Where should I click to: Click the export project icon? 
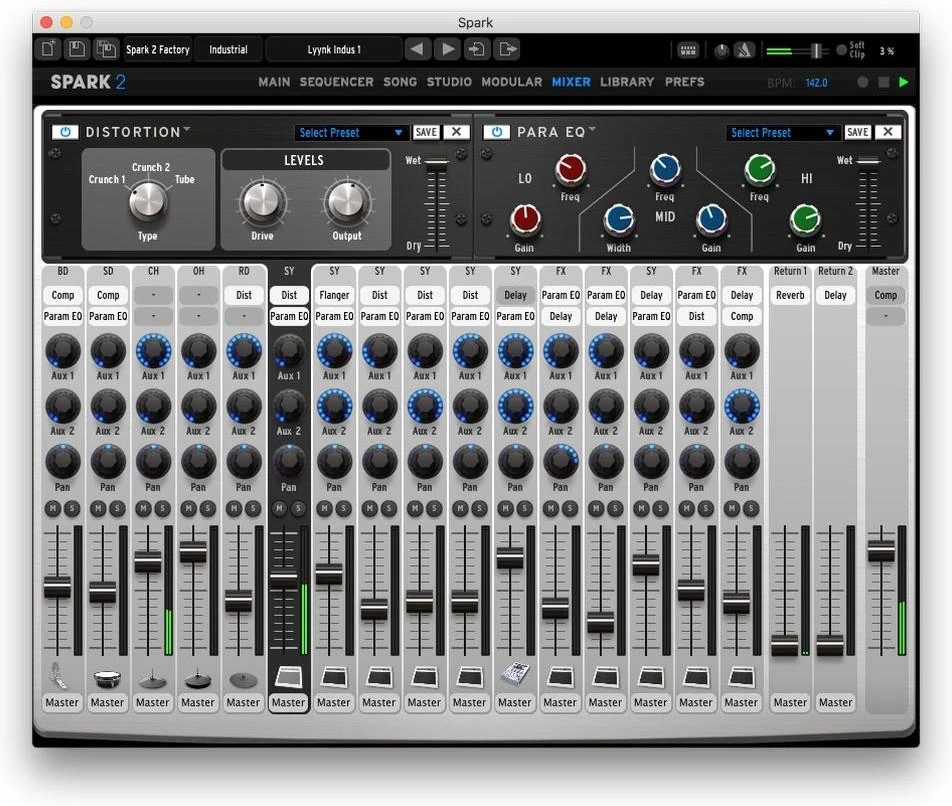click(x=507, y=49)
